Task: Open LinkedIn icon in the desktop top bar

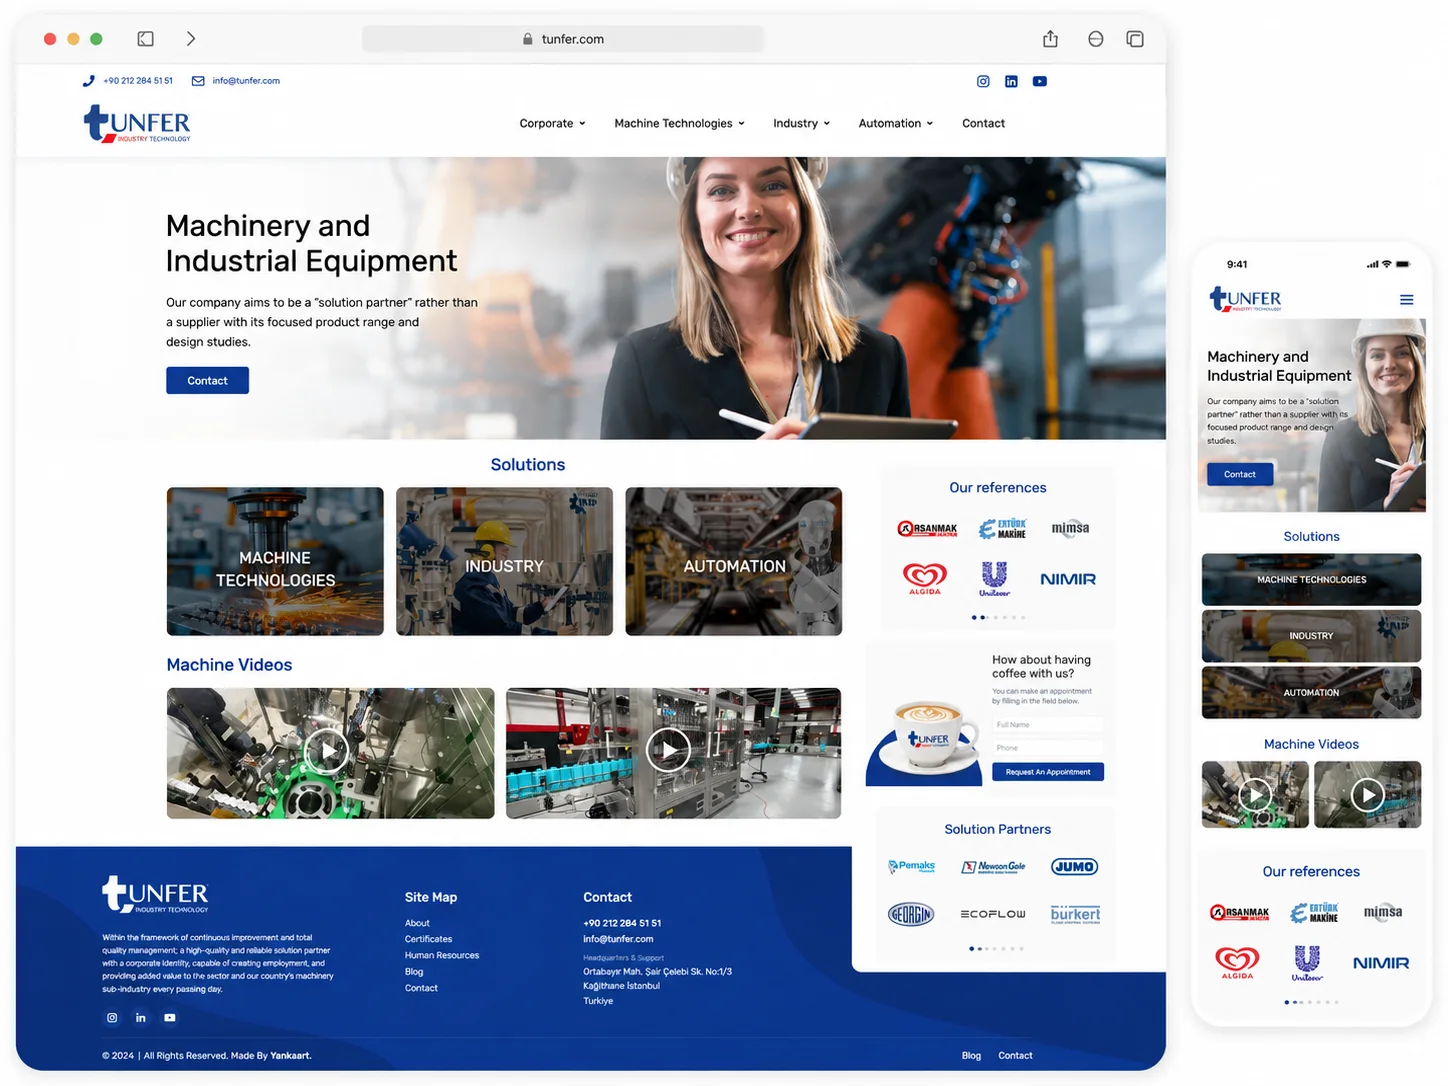Action: (x=1011, y=81)
